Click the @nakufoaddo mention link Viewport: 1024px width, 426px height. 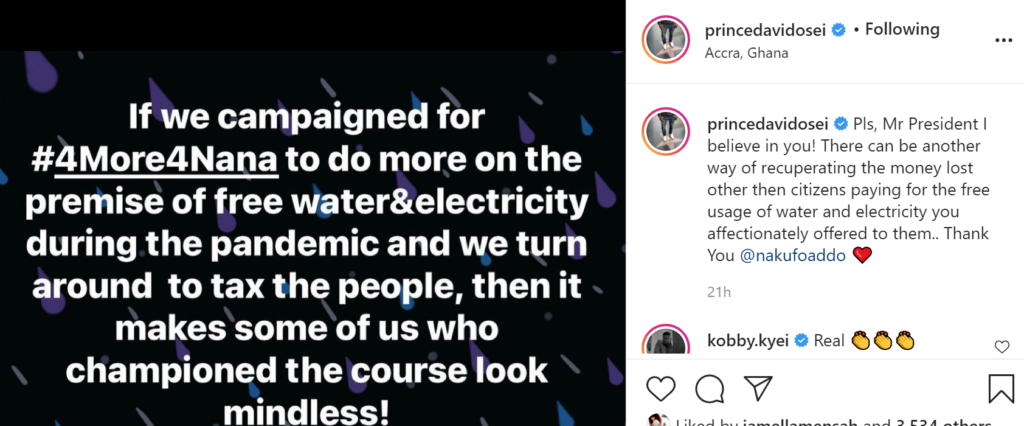[793, 256]
